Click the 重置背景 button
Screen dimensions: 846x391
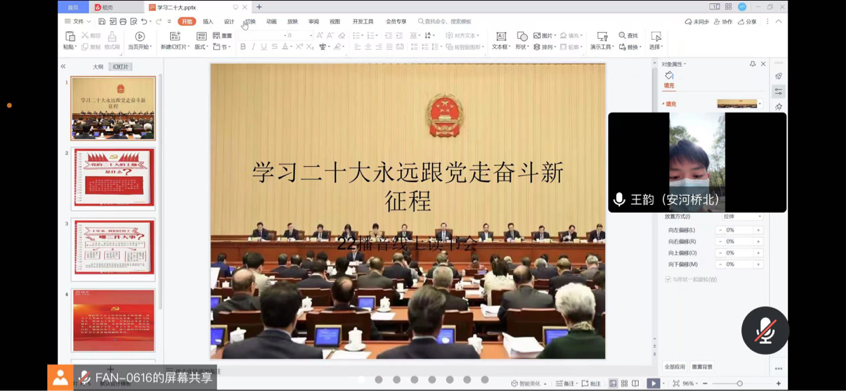click(x=702, y=367)
